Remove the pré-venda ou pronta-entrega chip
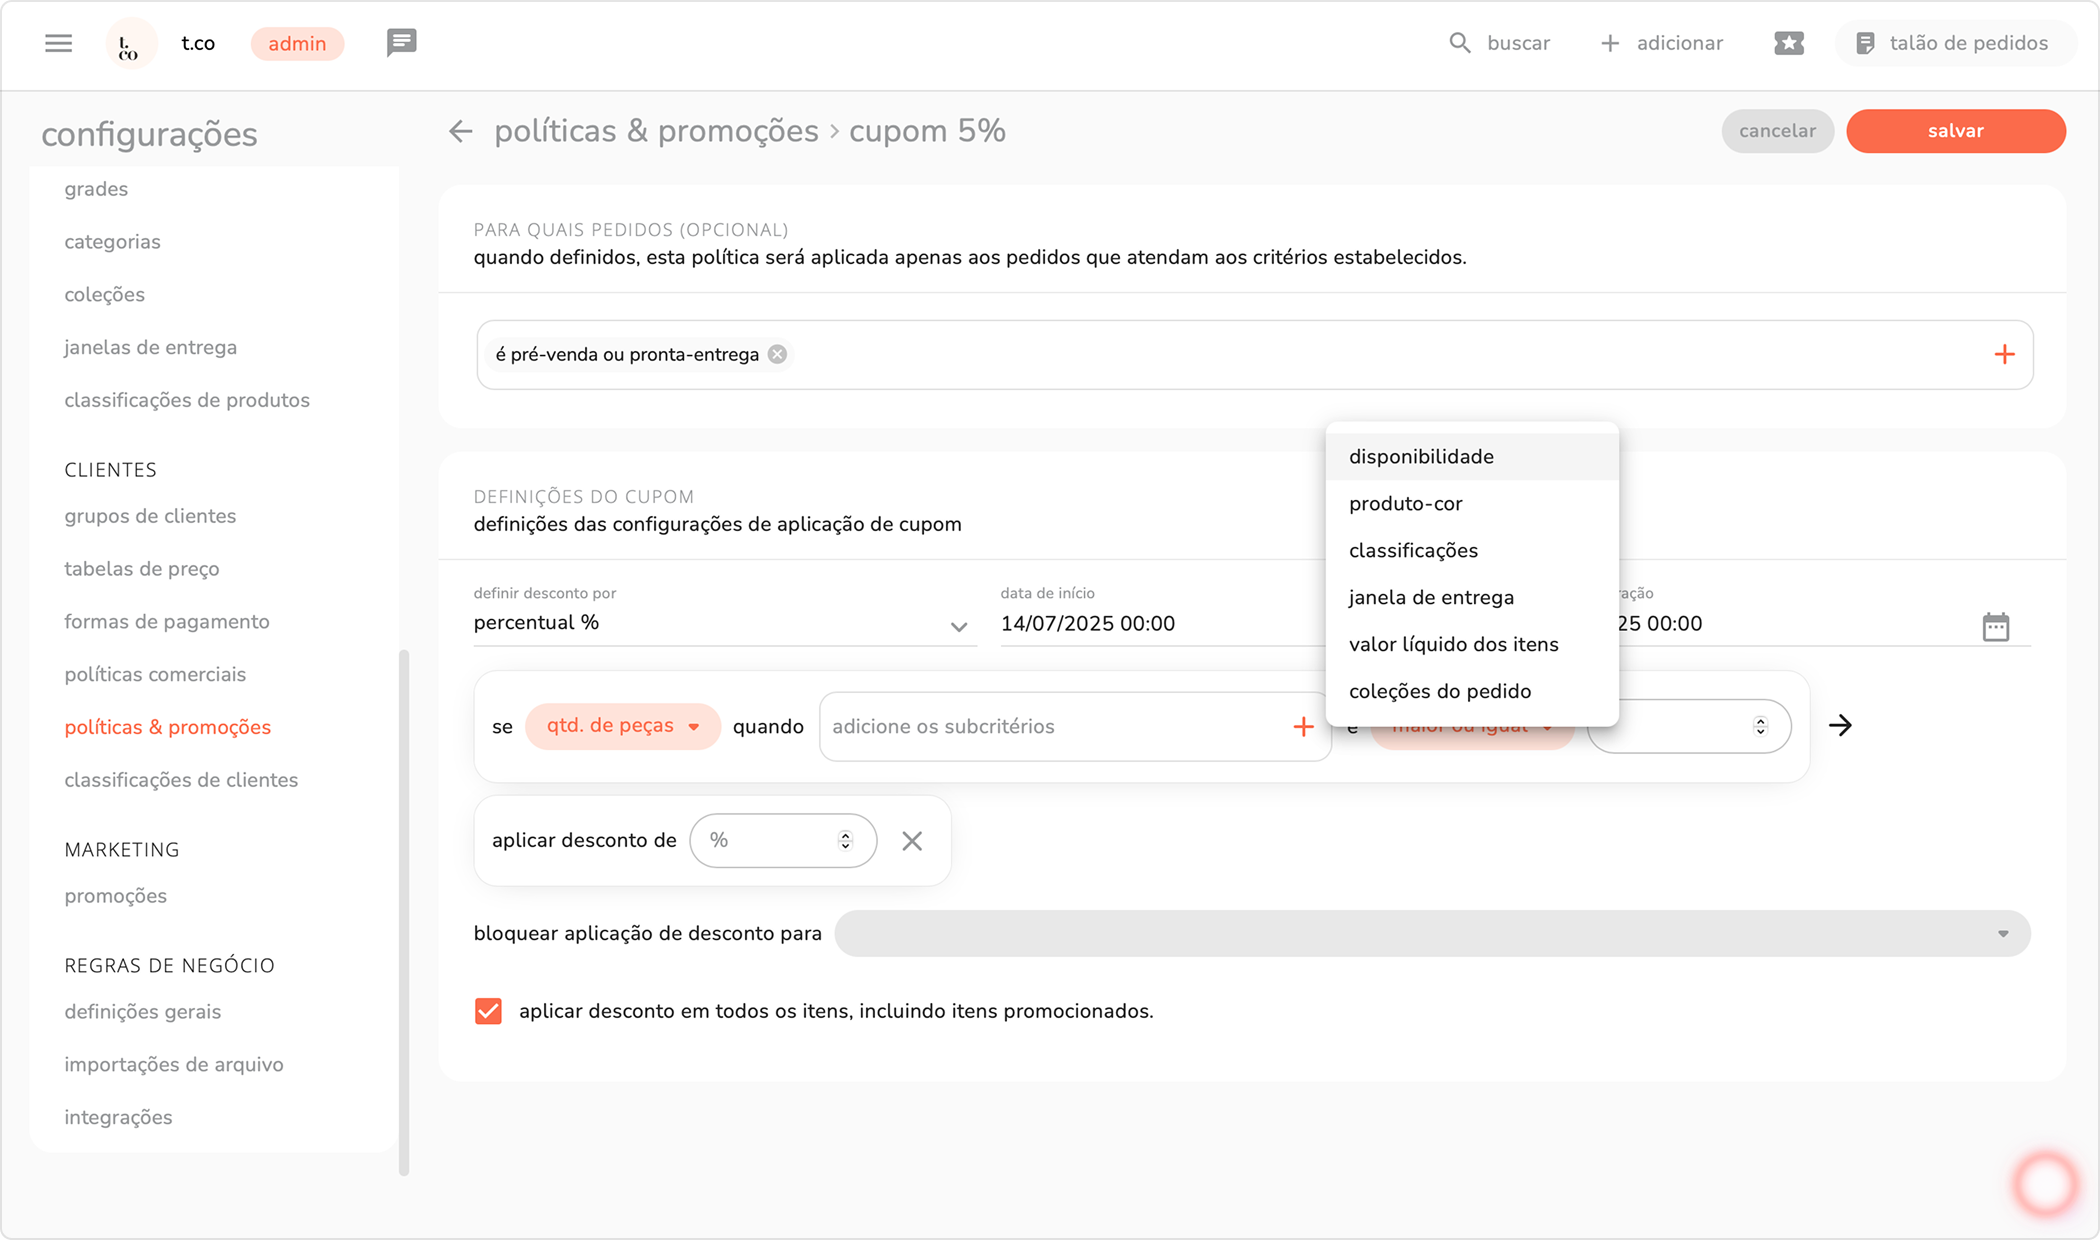The image size is (2100, 1240). point(777,355)
